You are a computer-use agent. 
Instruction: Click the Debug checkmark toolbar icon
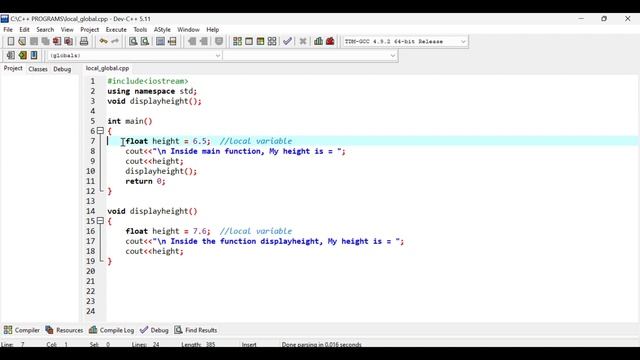287,41
